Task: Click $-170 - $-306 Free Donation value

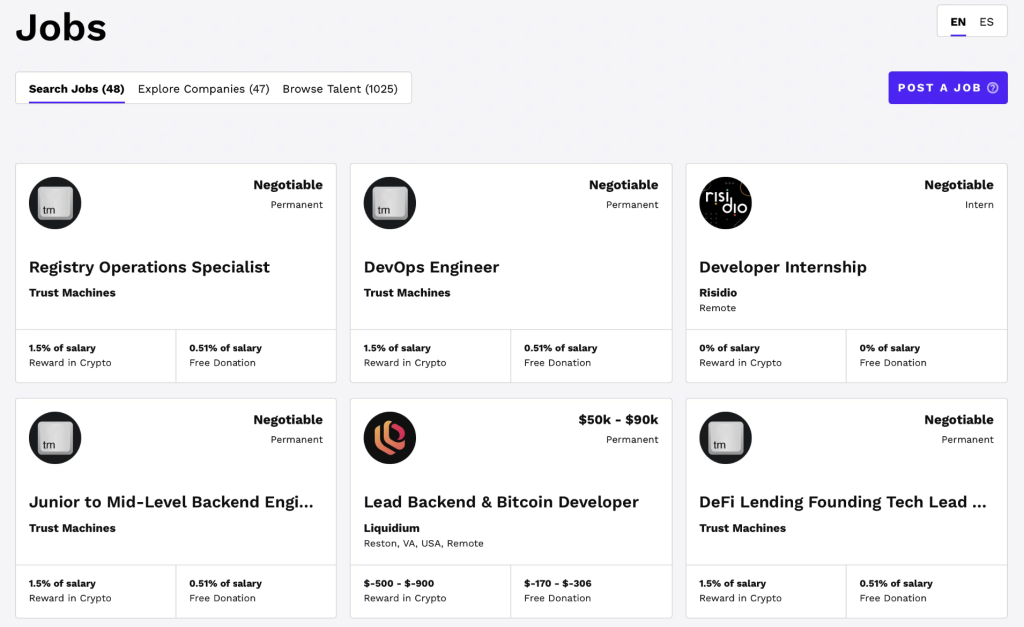Action: 557,583
